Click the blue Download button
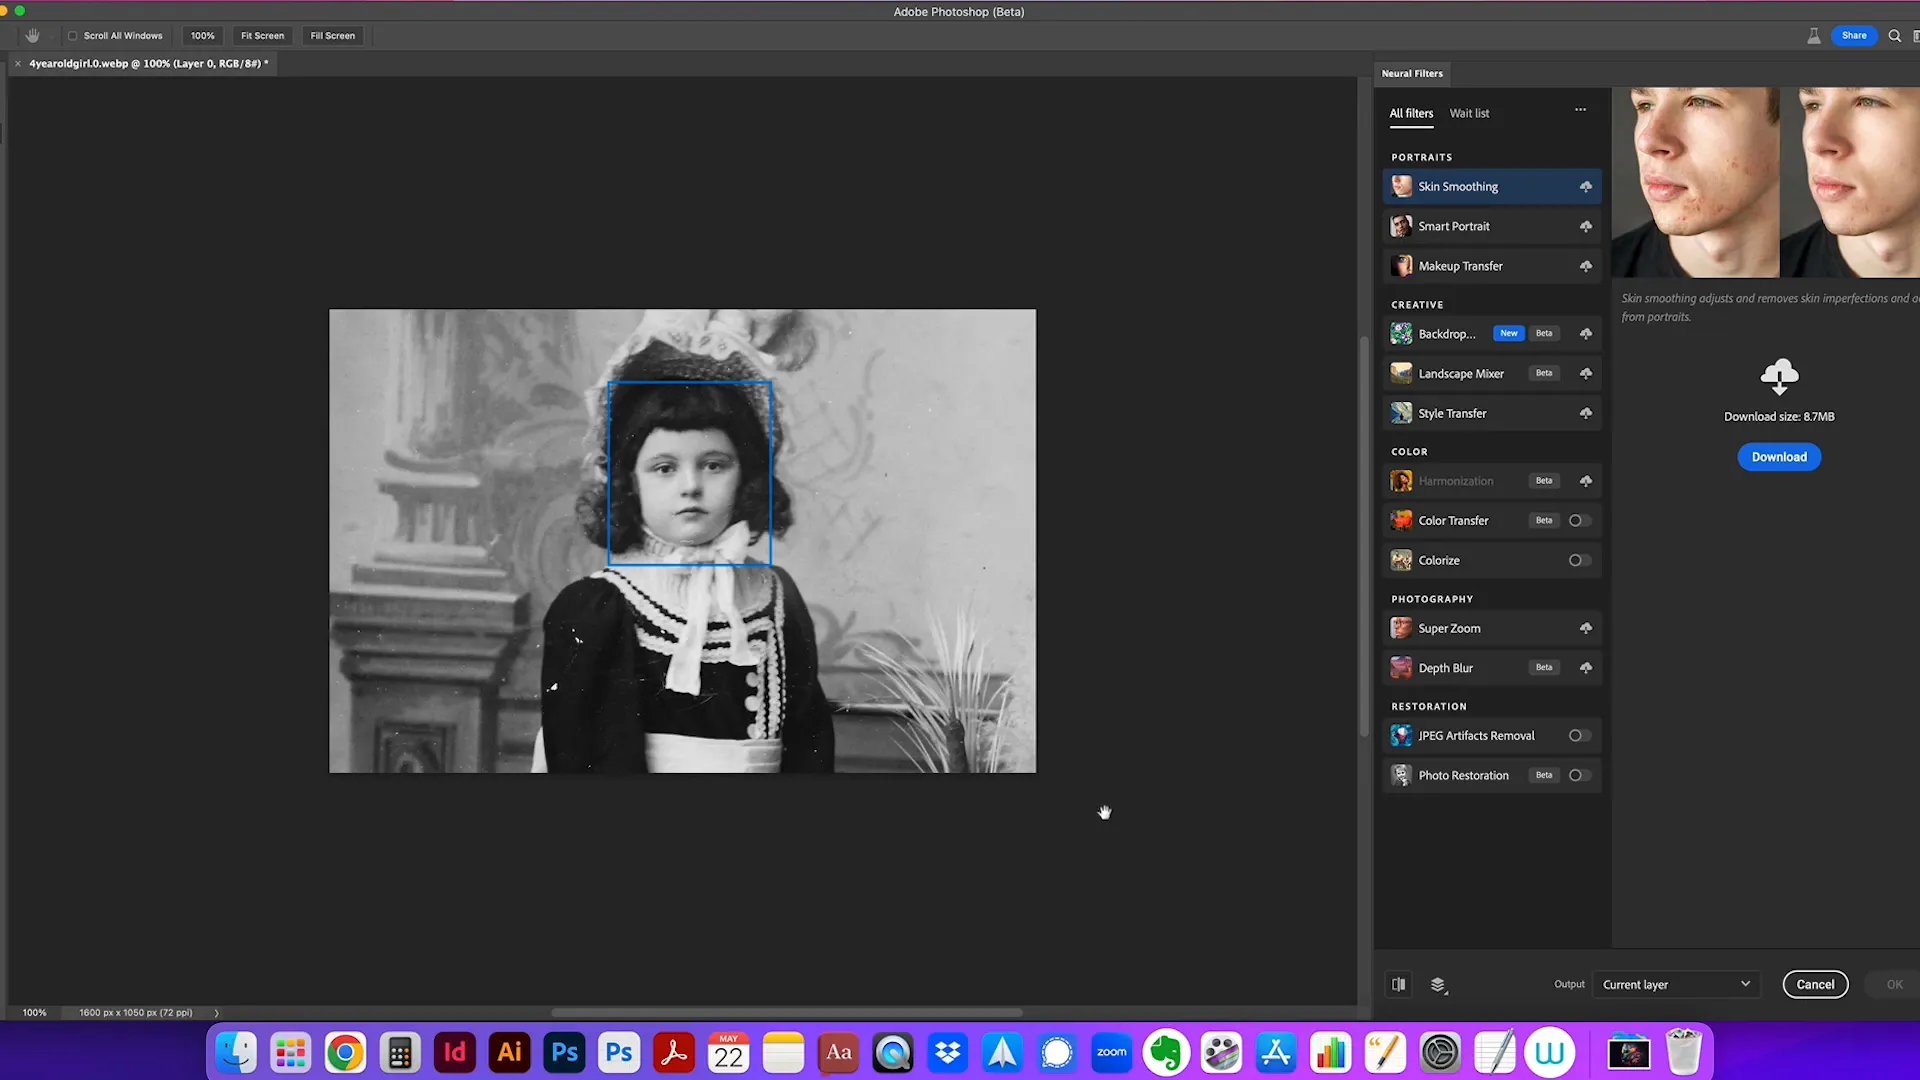1920x1080 pixels. pyautogui.click(x=1779, y=457)
